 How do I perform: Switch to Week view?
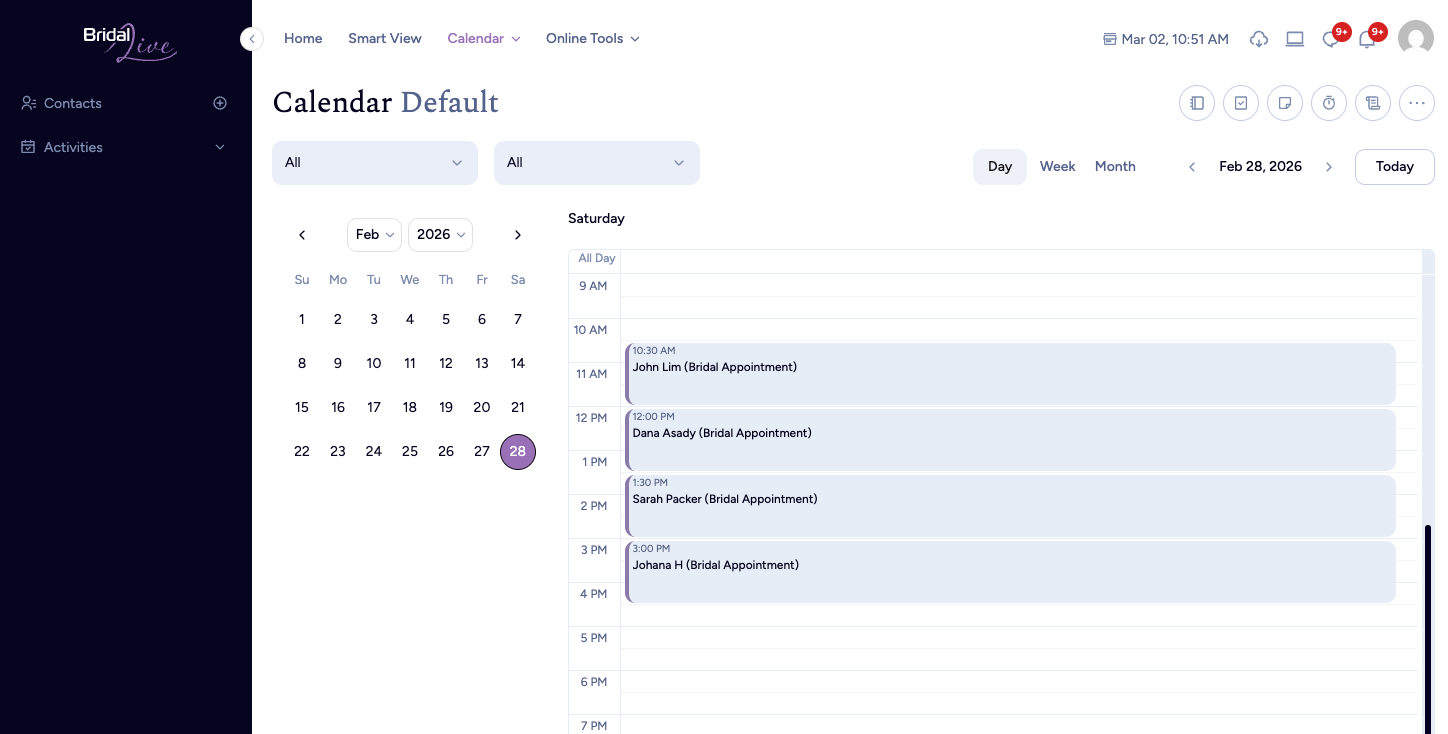(x=1057, y=166)
